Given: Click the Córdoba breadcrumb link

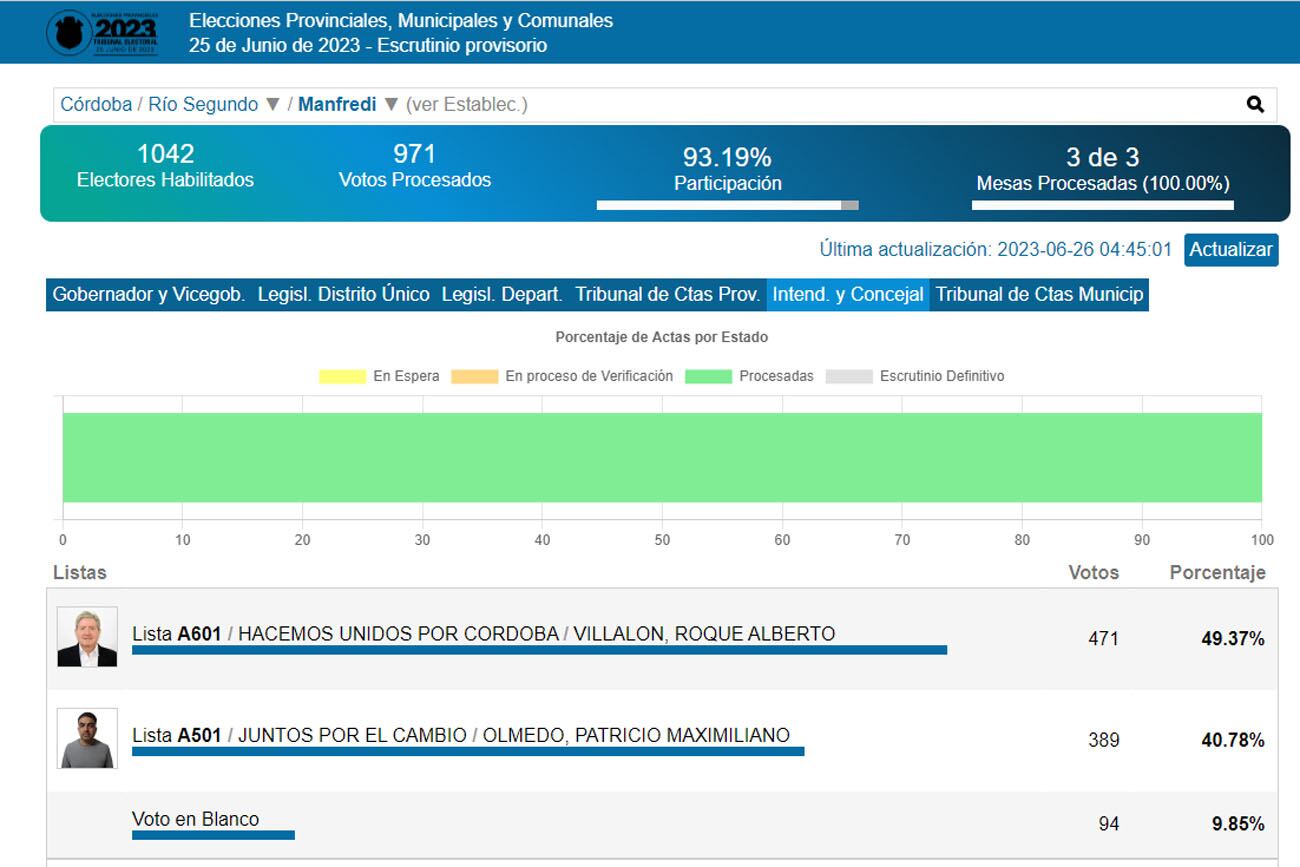Looking at the screenshot, I should click(96, 104).
